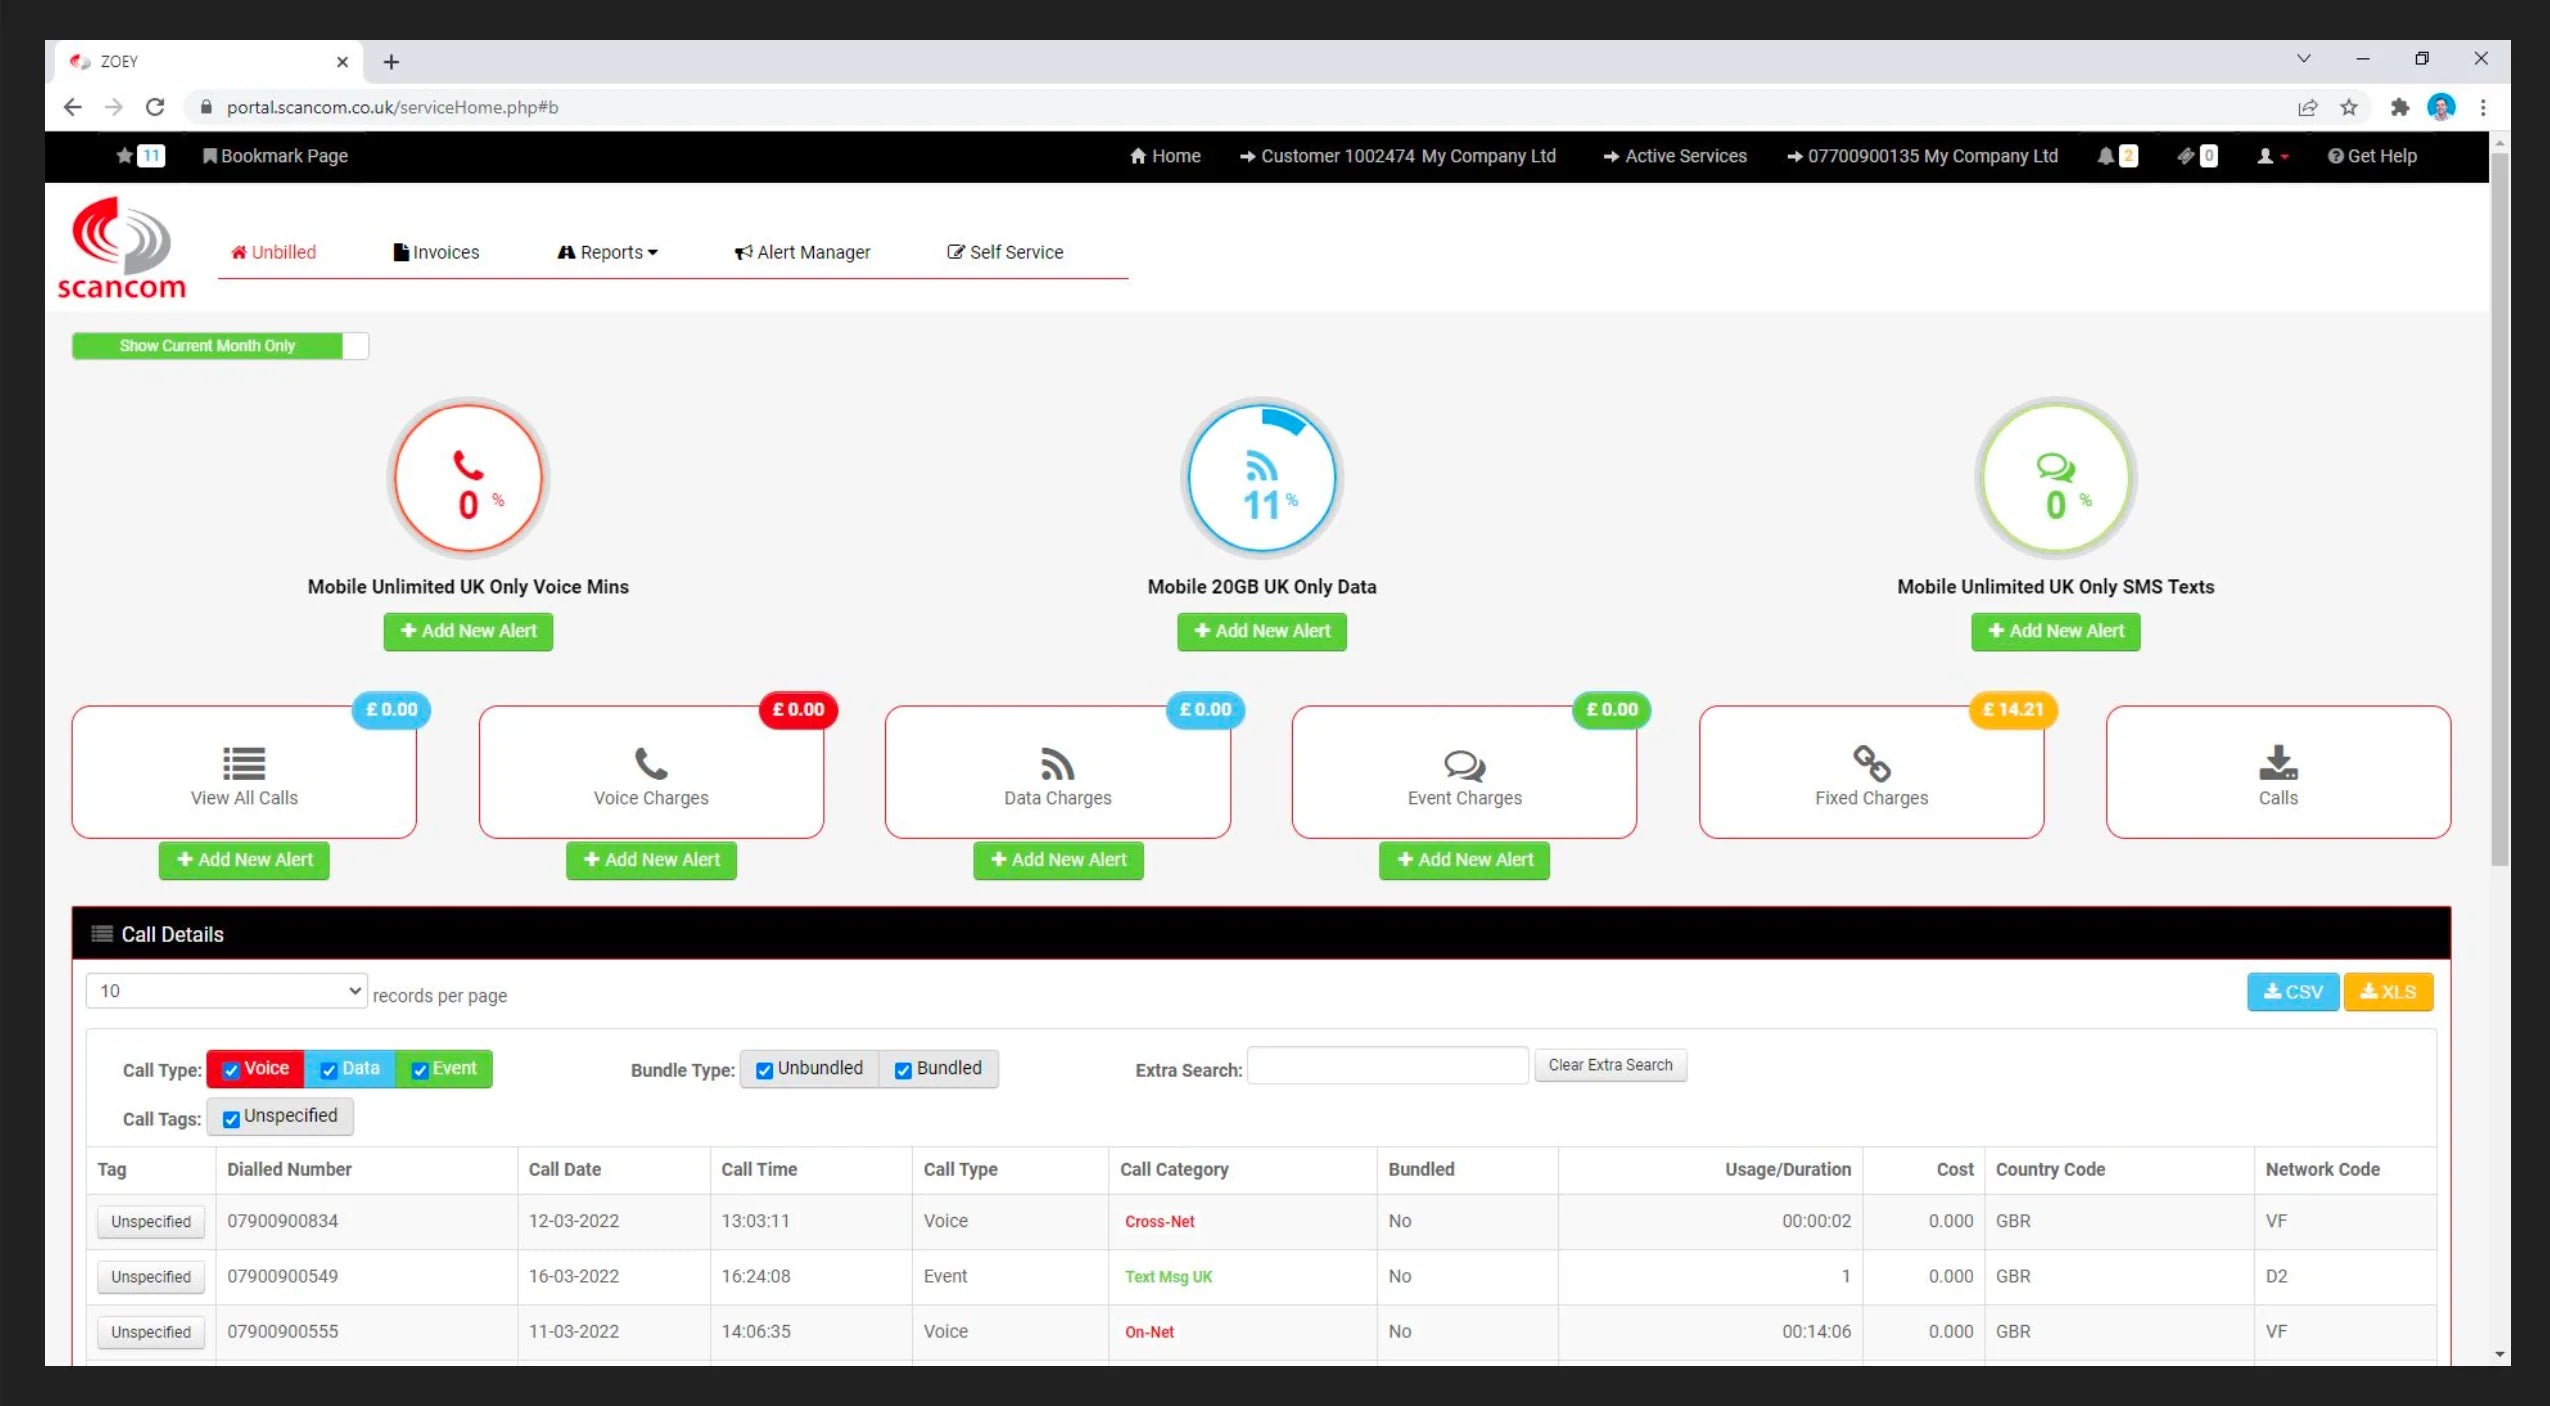Open the Alert Manager tab

pos(801,252)
